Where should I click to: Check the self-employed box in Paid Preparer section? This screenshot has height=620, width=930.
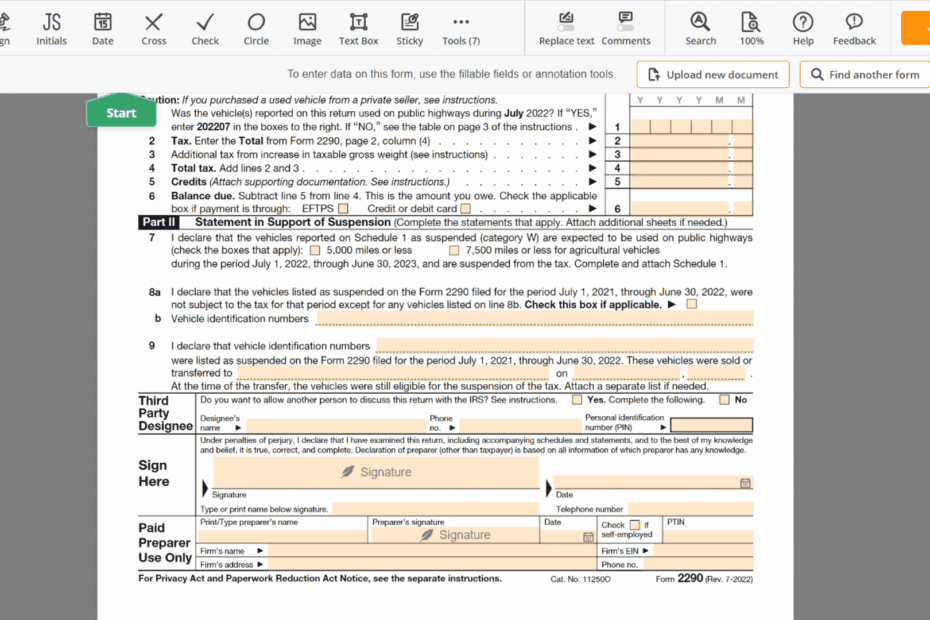coord(635,525)
